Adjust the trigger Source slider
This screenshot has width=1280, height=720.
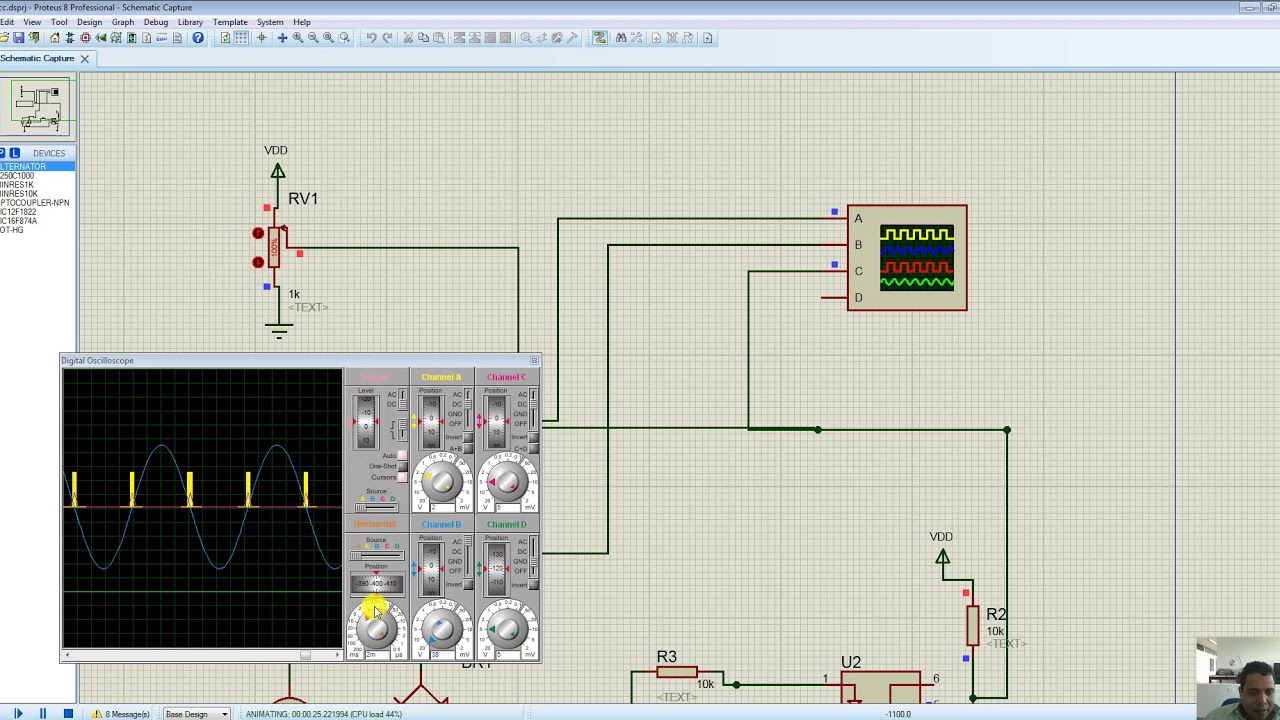376,507
